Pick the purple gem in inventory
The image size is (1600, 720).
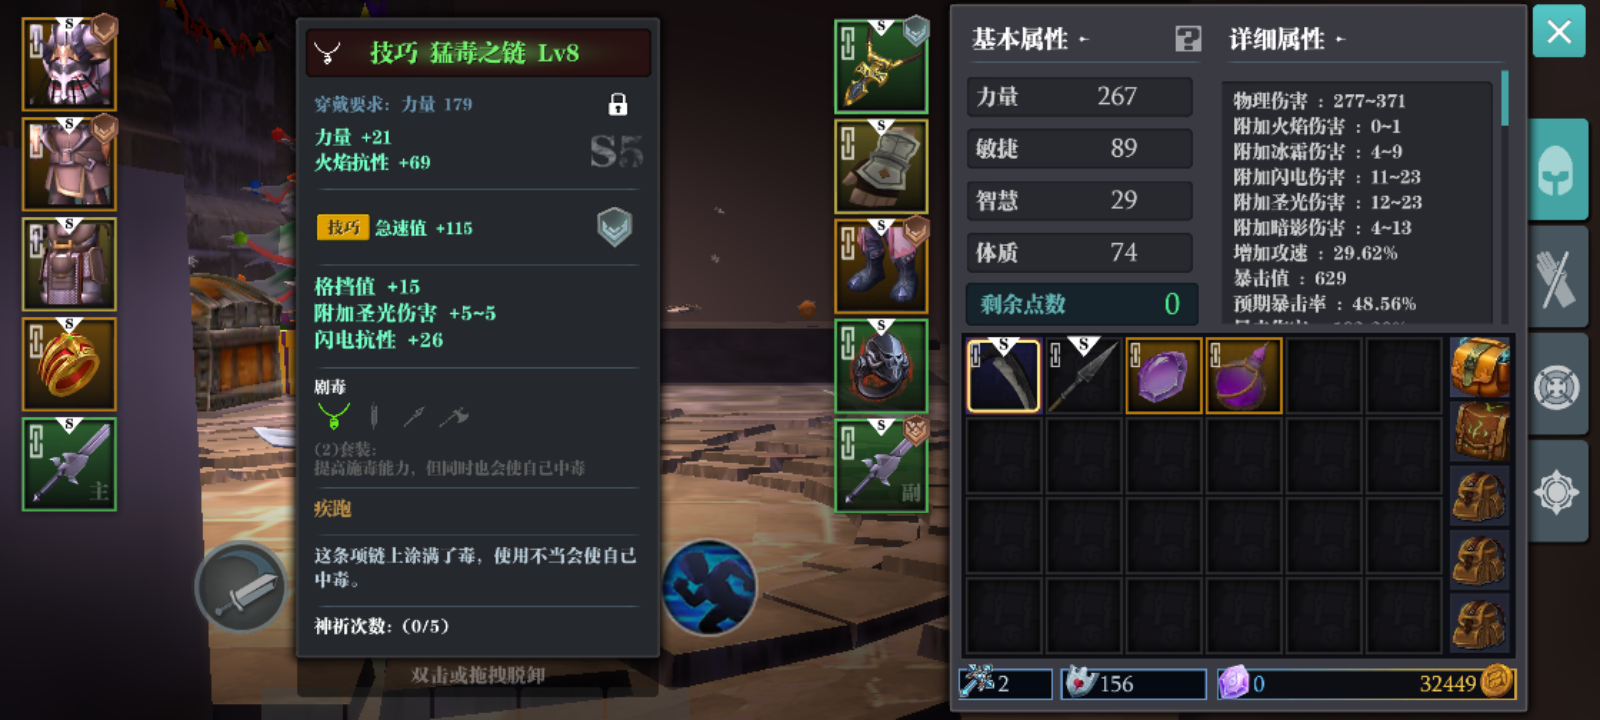(1163, 375)
